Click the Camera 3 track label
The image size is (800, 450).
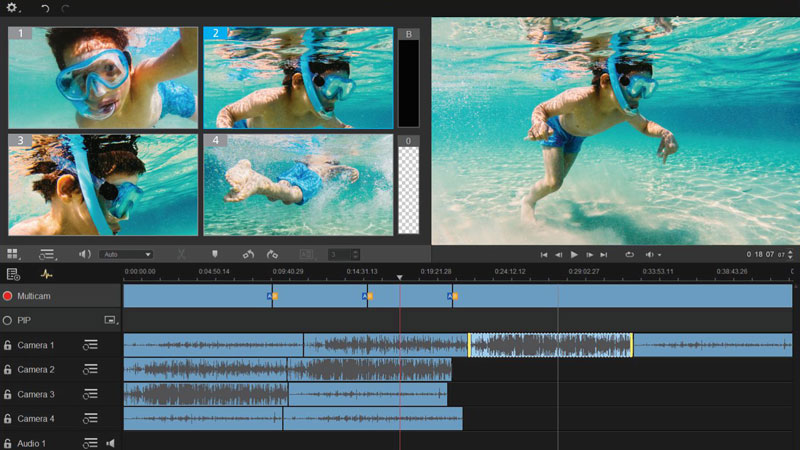(36, 394)
